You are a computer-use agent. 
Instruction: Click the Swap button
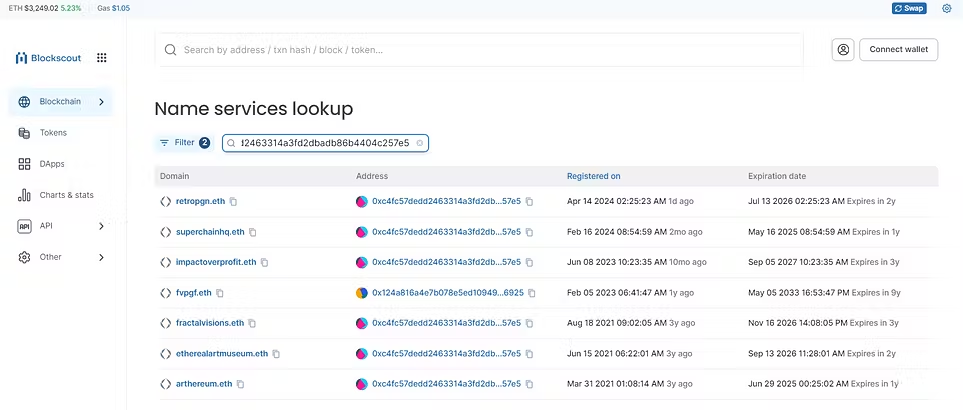pos(909,9)
